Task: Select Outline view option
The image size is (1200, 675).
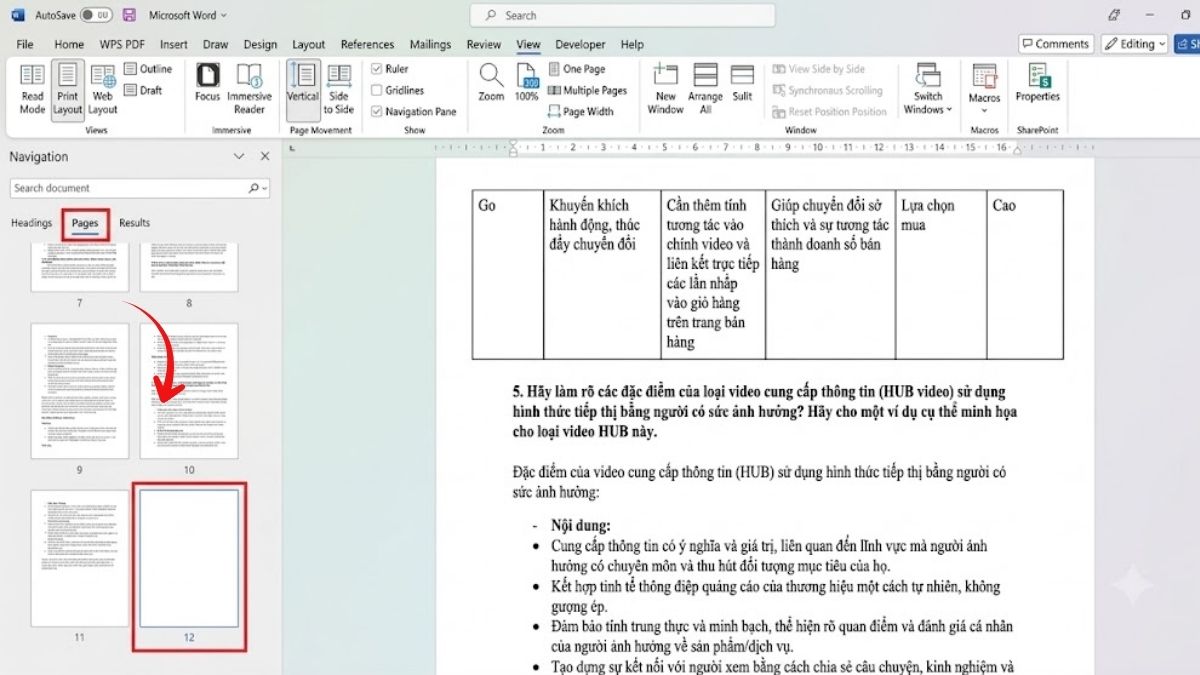Action: click(x=148, y=69)
